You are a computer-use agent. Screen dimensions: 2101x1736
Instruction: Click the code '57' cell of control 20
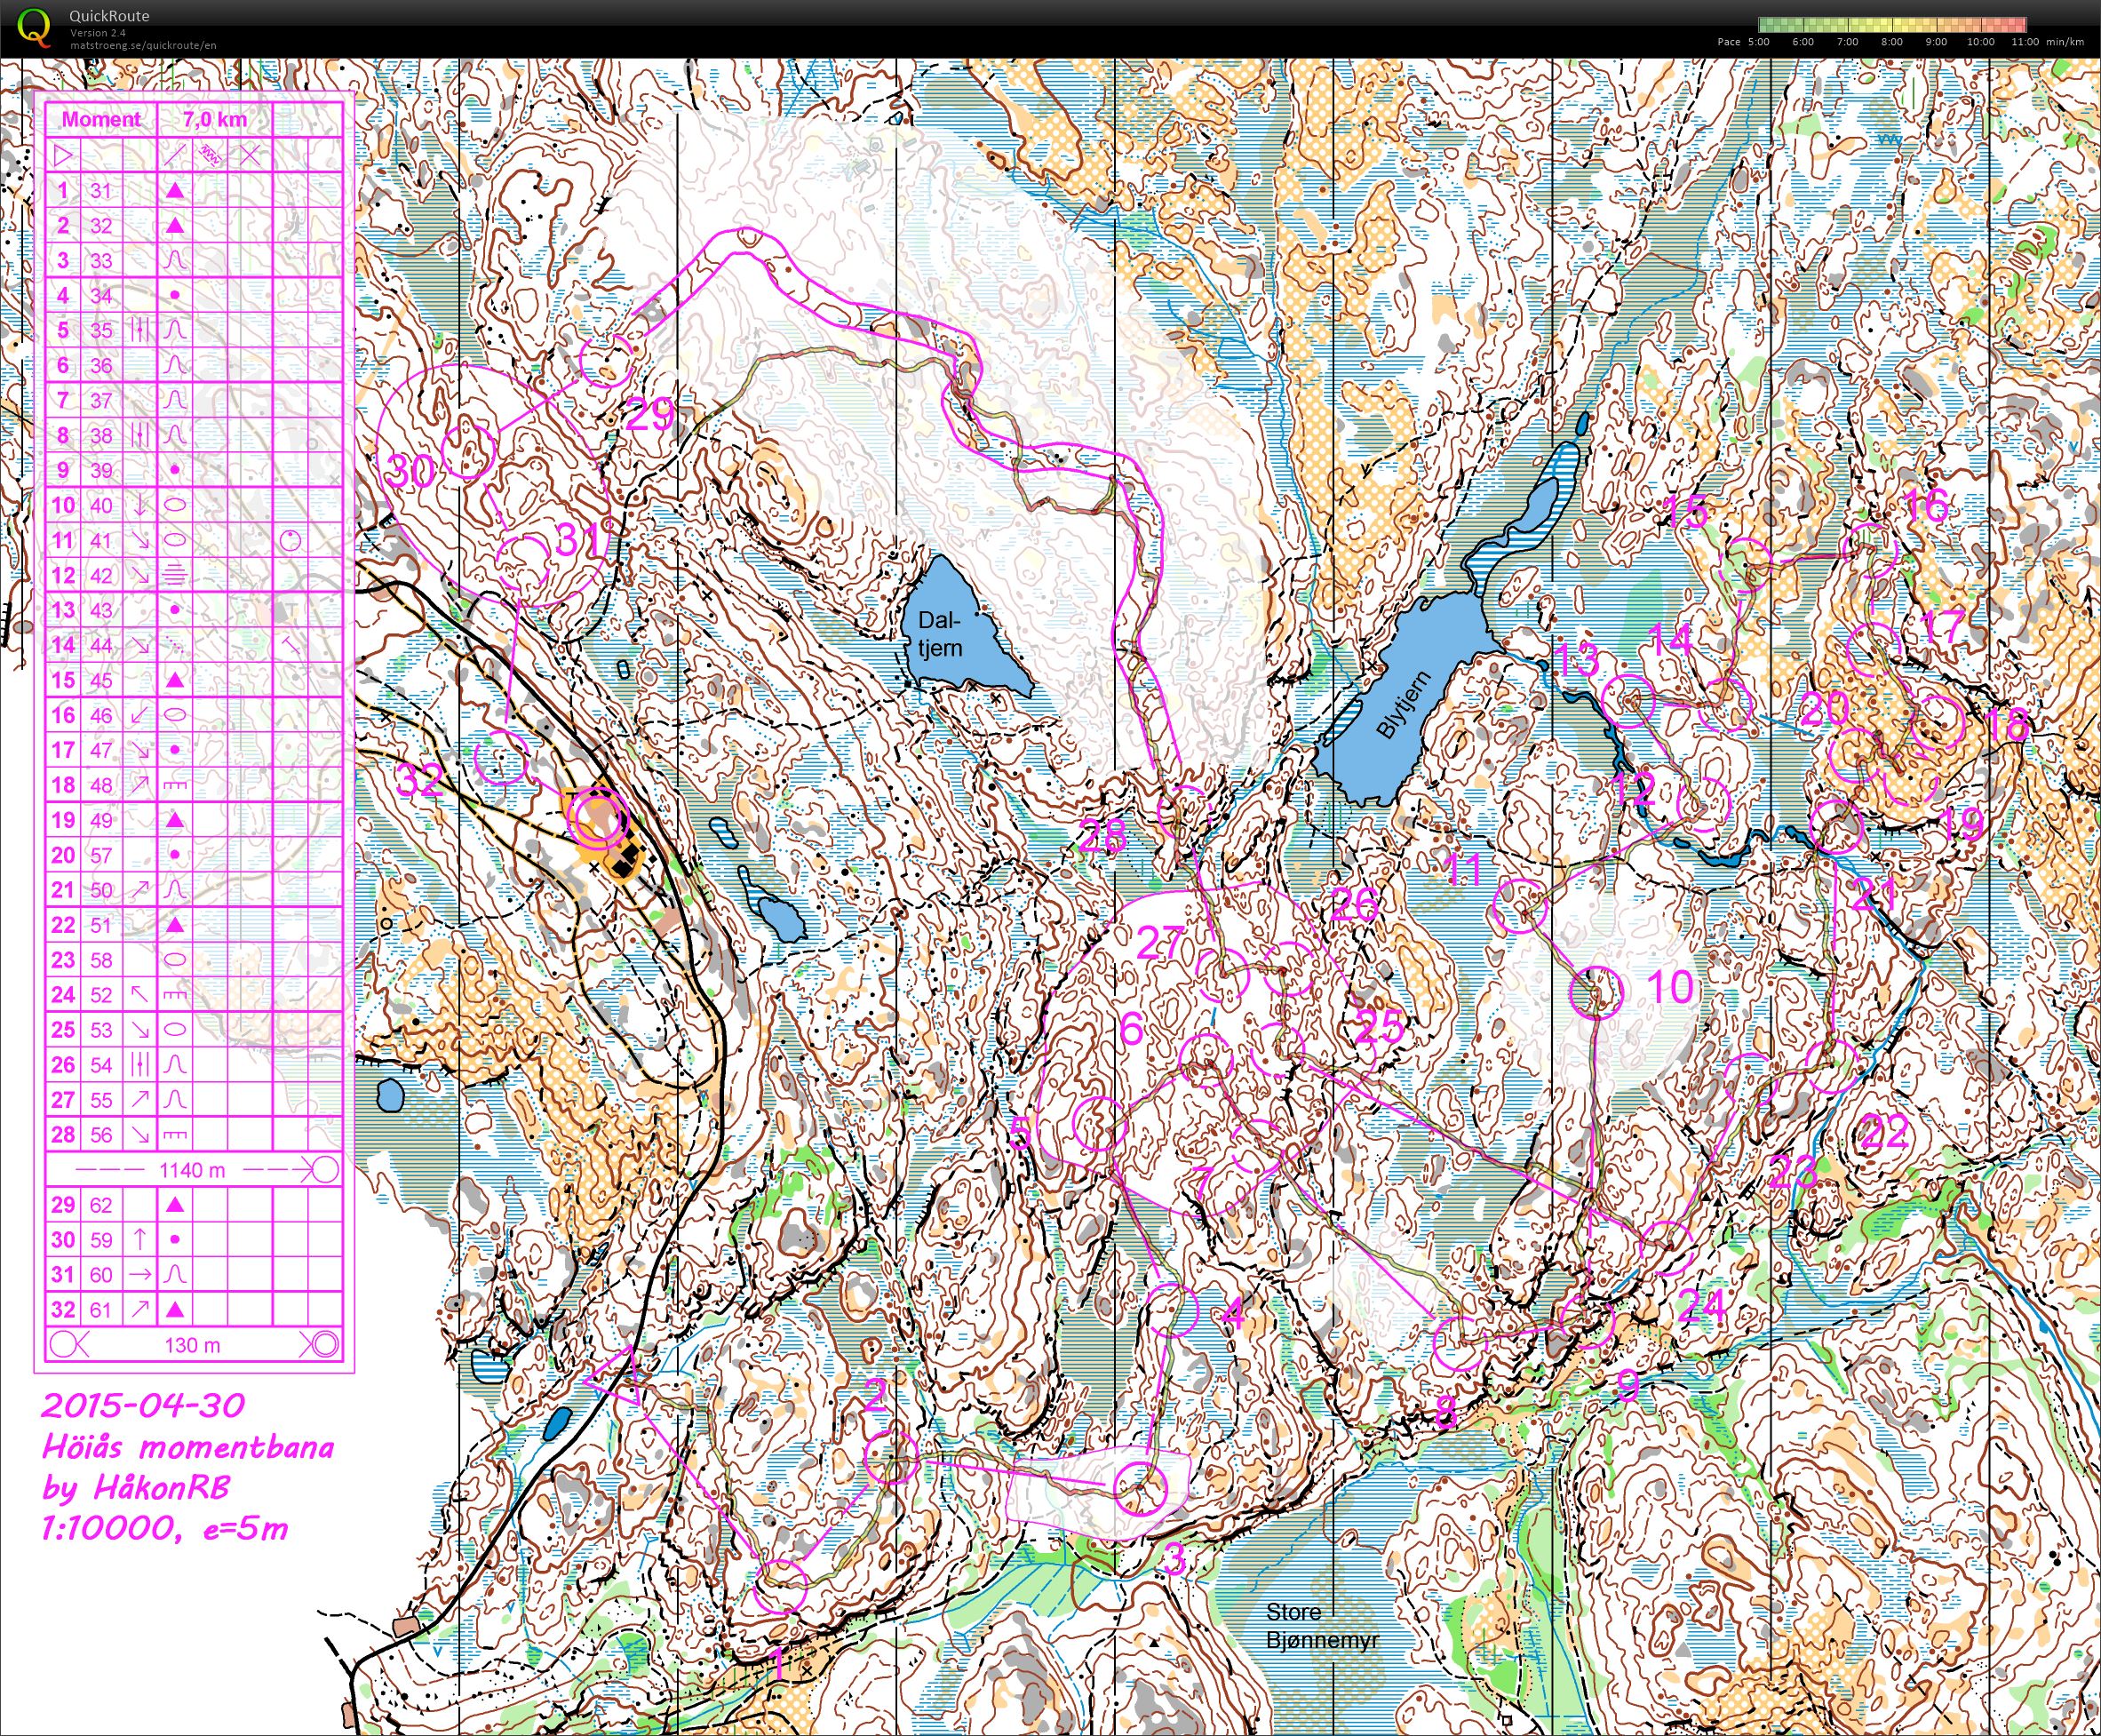(x=101, y=855)
